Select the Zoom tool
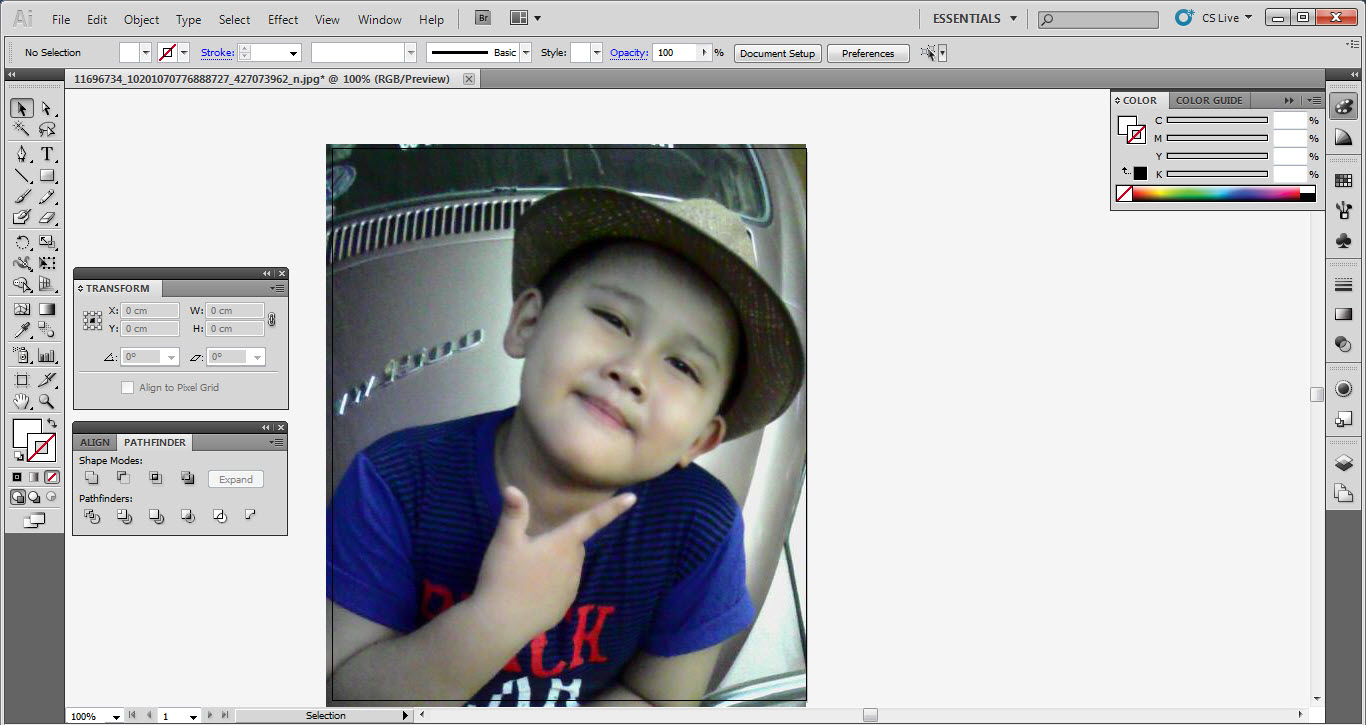Viewport: 1366px width, 725px height. pos(46,401)
